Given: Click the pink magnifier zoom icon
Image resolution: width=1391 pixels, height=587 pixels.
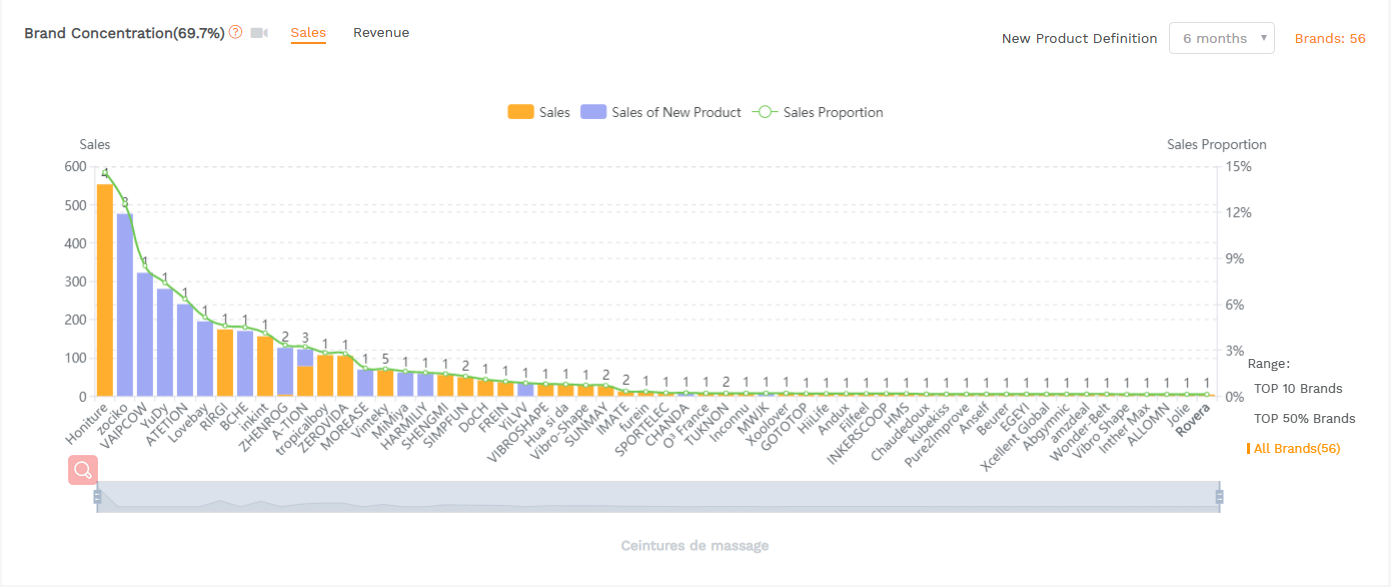Looking at the screenshot, I should pos(83,470).
